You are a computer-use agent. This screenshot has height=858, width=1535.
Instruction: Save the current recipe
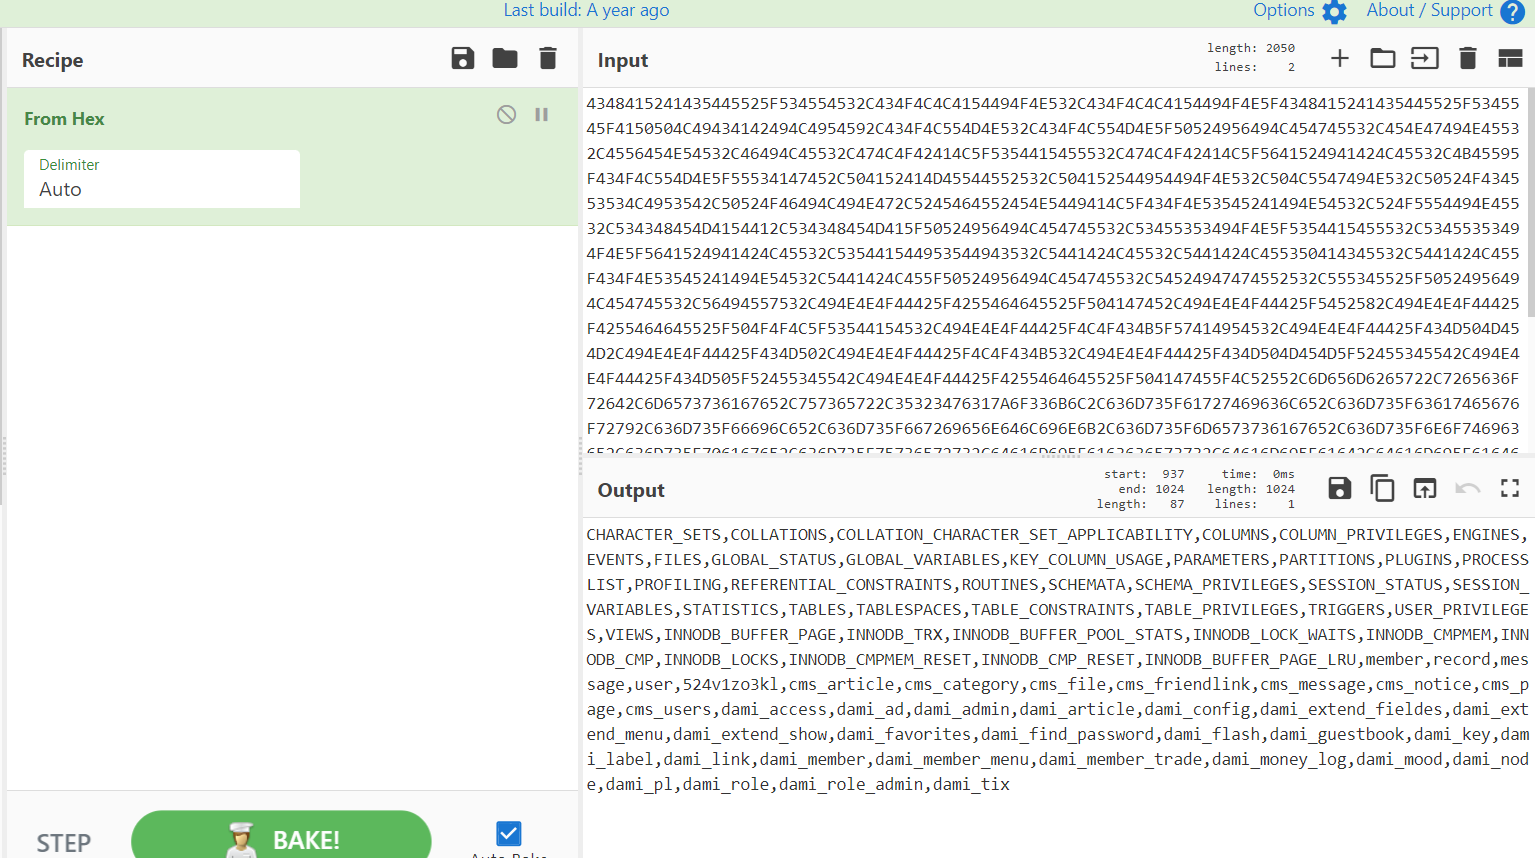tap(463, 58)
